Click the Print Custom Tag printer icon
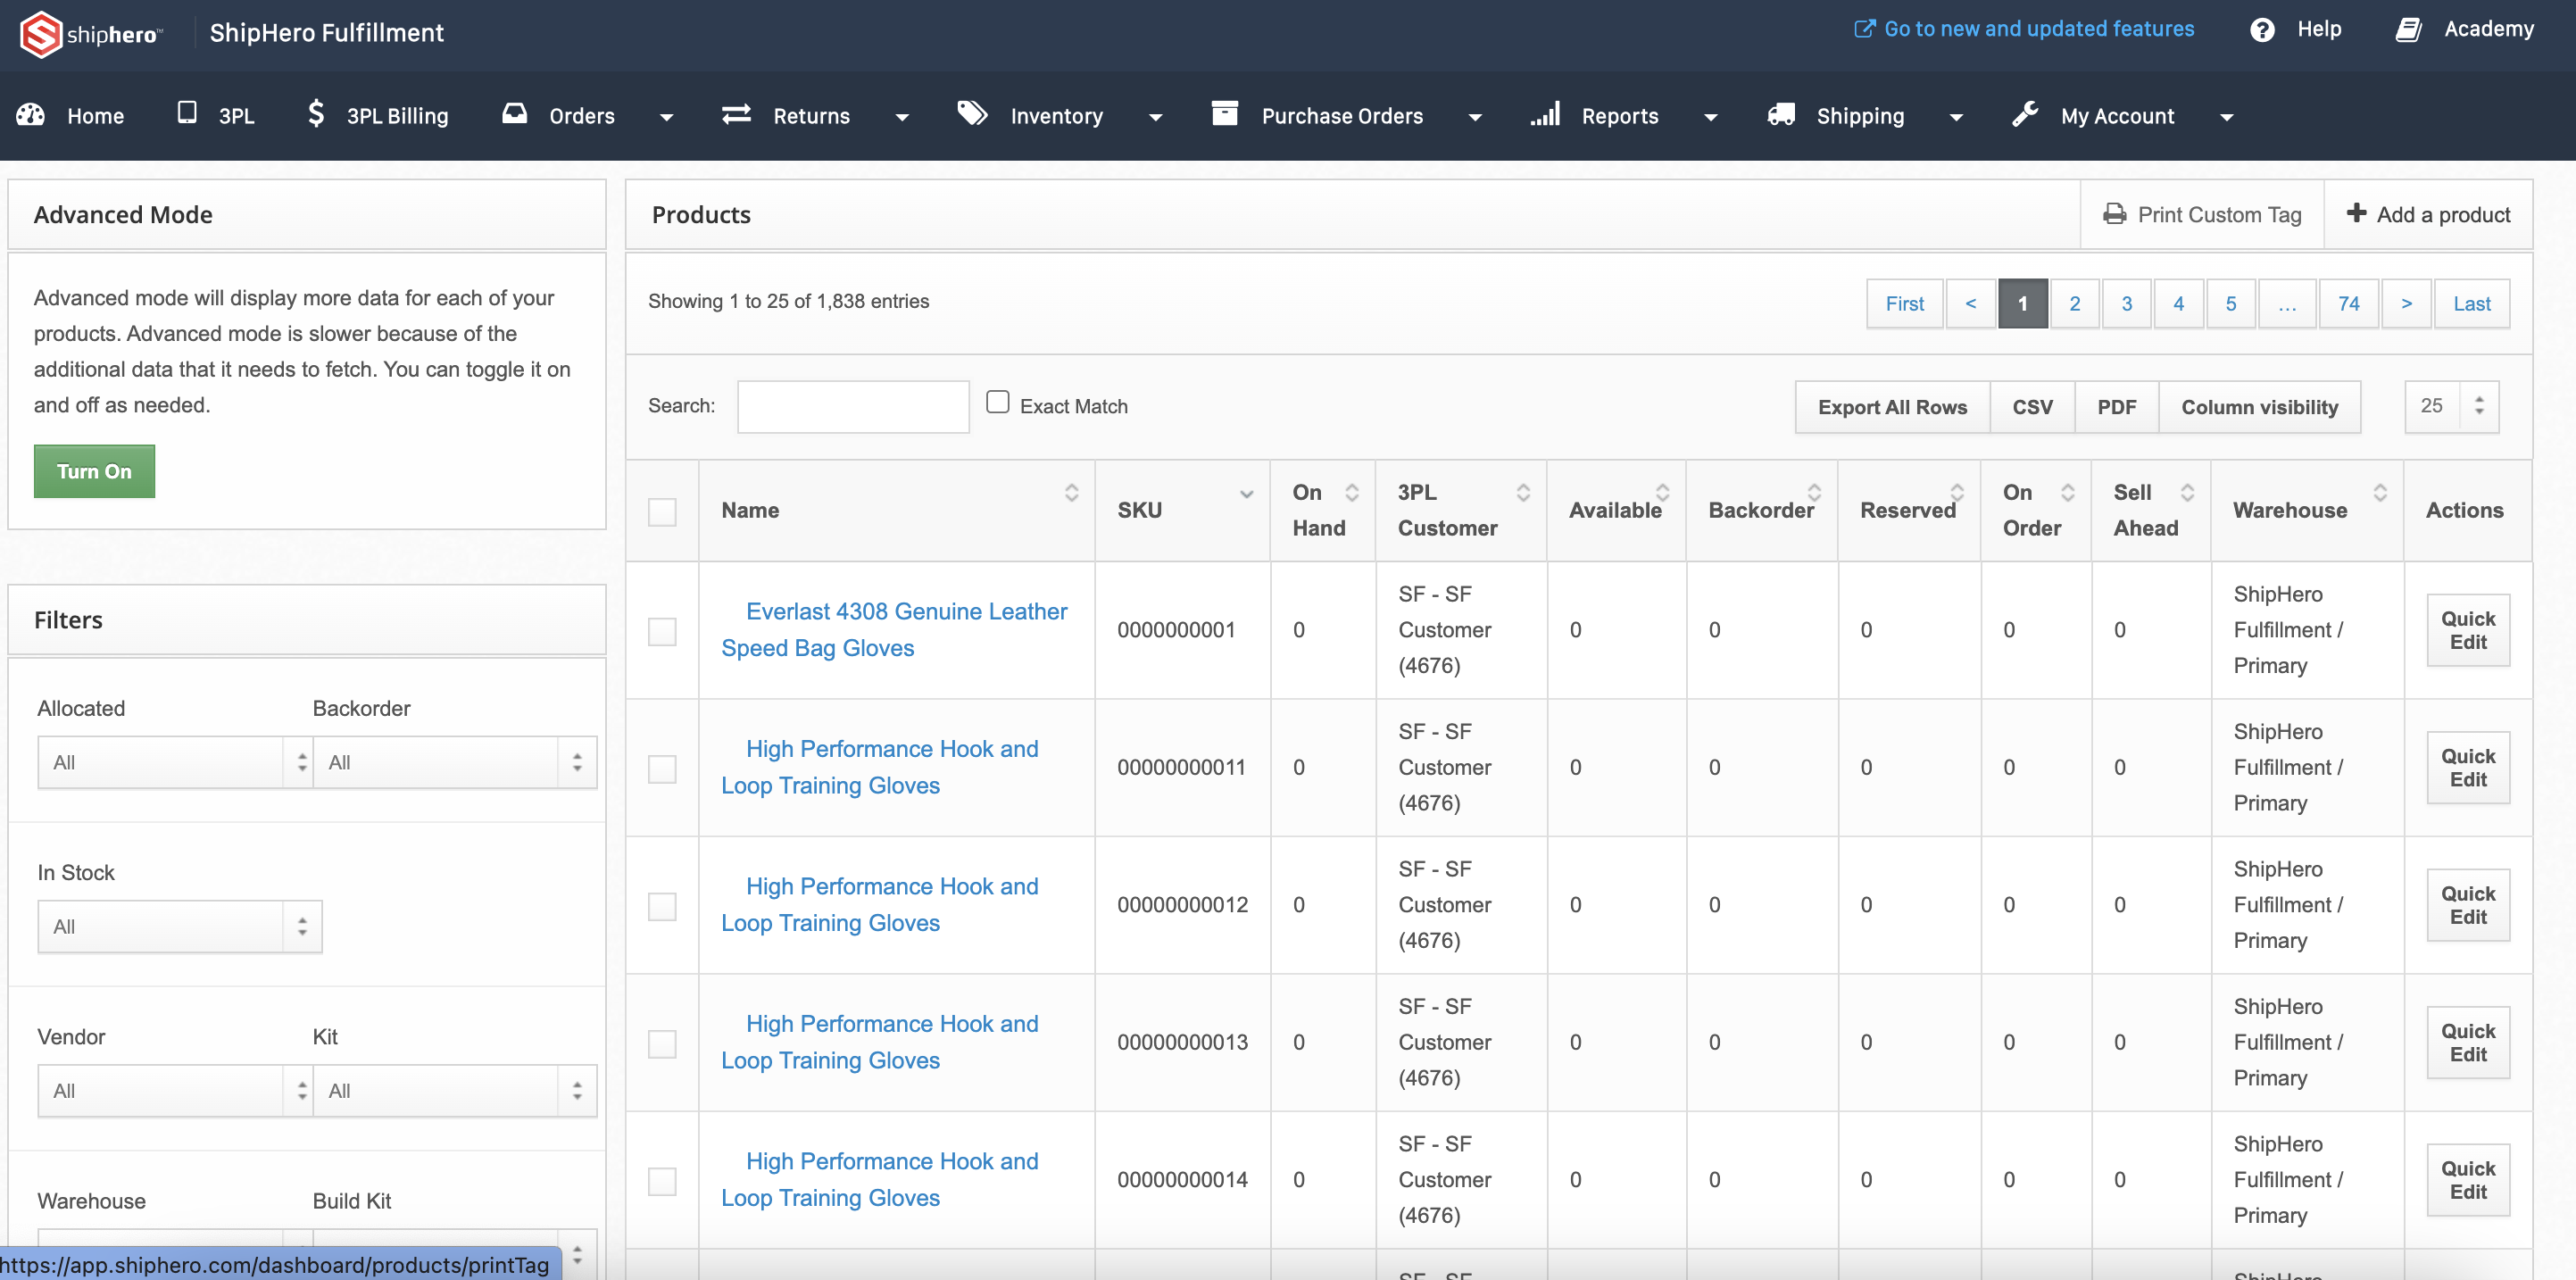The height and width of the screenshot is (1280, 2576). (2114, 214)
